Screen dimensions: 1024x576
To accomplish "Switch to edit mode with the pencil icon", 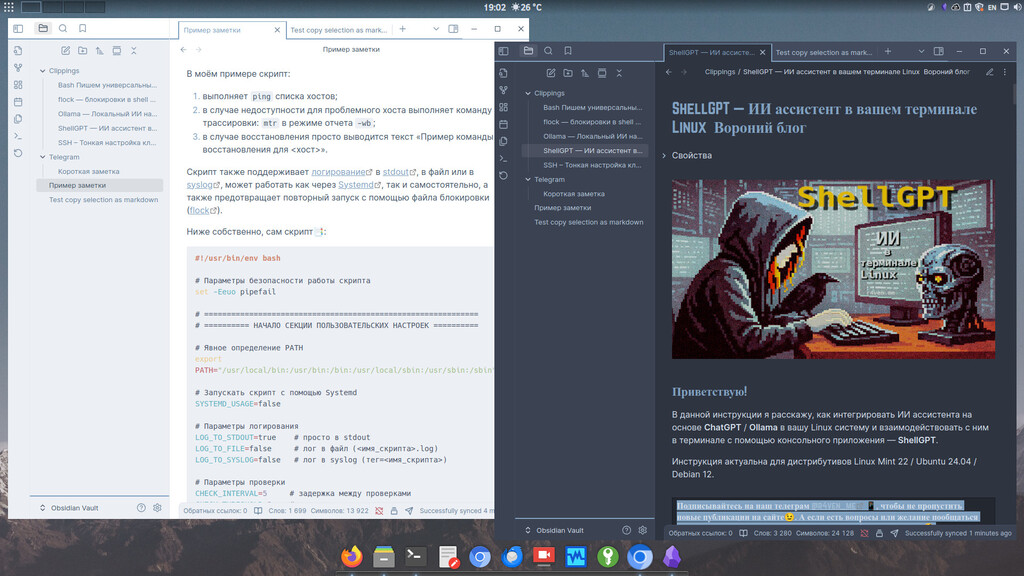I will (990, 72).
